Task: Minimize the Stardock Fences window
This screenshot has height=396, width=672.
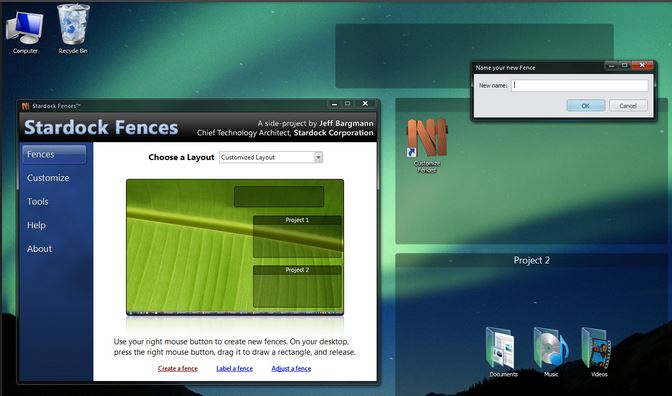Action: pyautogui.click(x=334, y=104)
